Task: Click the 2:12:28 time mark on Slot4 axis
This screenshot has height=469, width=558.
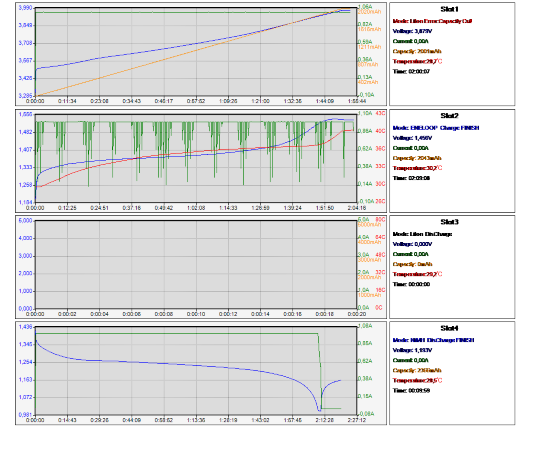Action: [325, 420]
